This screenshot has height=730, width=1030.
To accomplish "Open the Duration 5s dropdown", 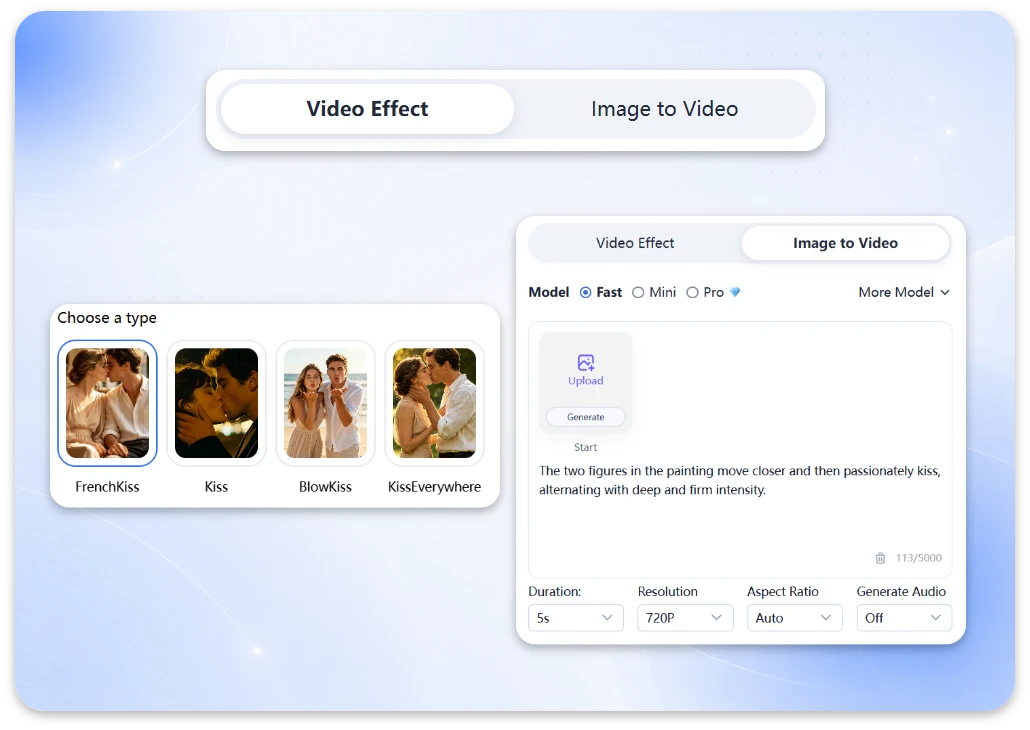I will point(575,618).
